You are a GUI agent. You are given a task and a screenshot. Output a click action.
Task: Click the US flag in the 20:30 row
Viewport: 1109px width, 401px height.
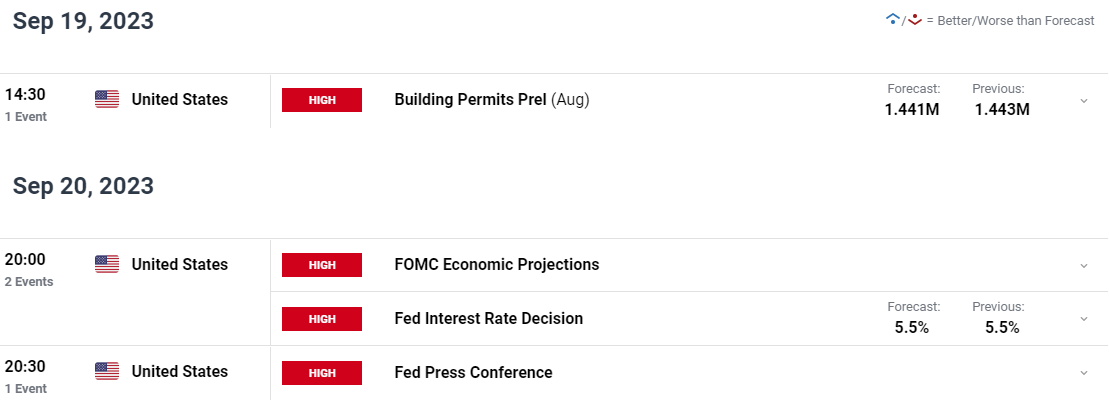point(107,371)
